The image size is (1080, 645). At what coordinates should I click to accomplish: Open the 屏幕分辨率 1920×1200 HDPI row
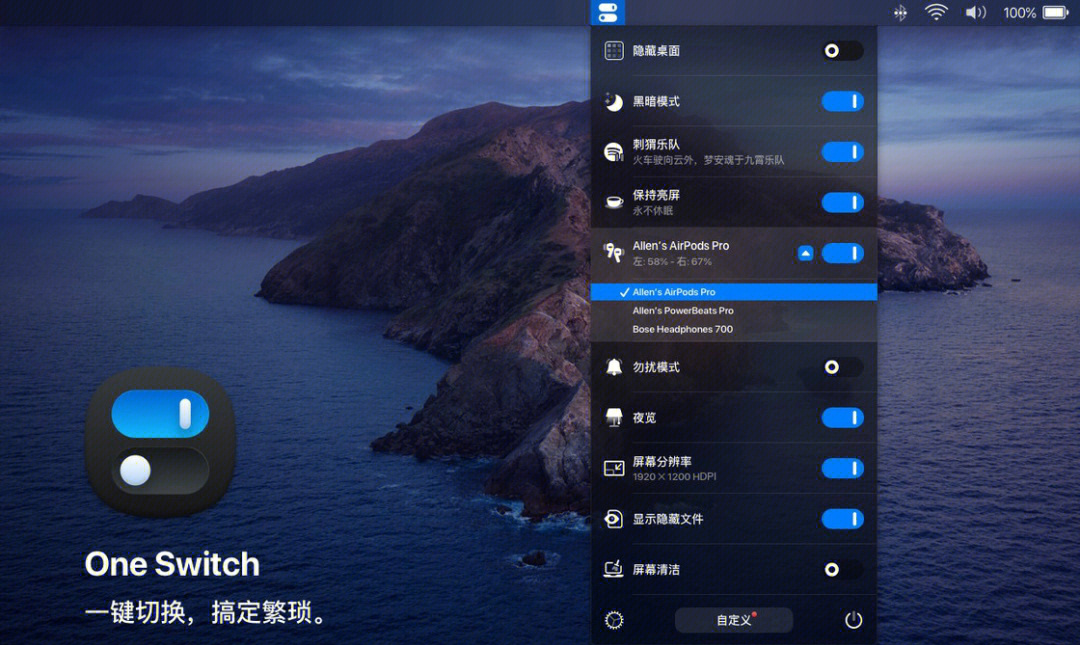click(x=734, y=469)
